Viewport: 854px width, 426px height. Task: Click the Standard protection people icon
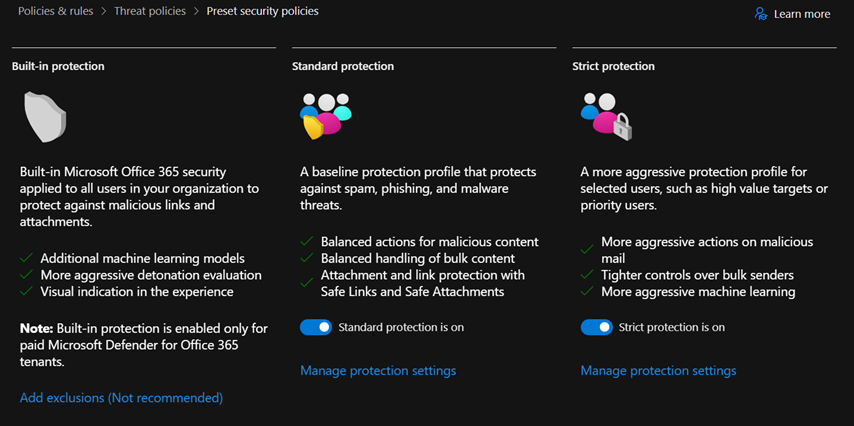click(325, 116)
